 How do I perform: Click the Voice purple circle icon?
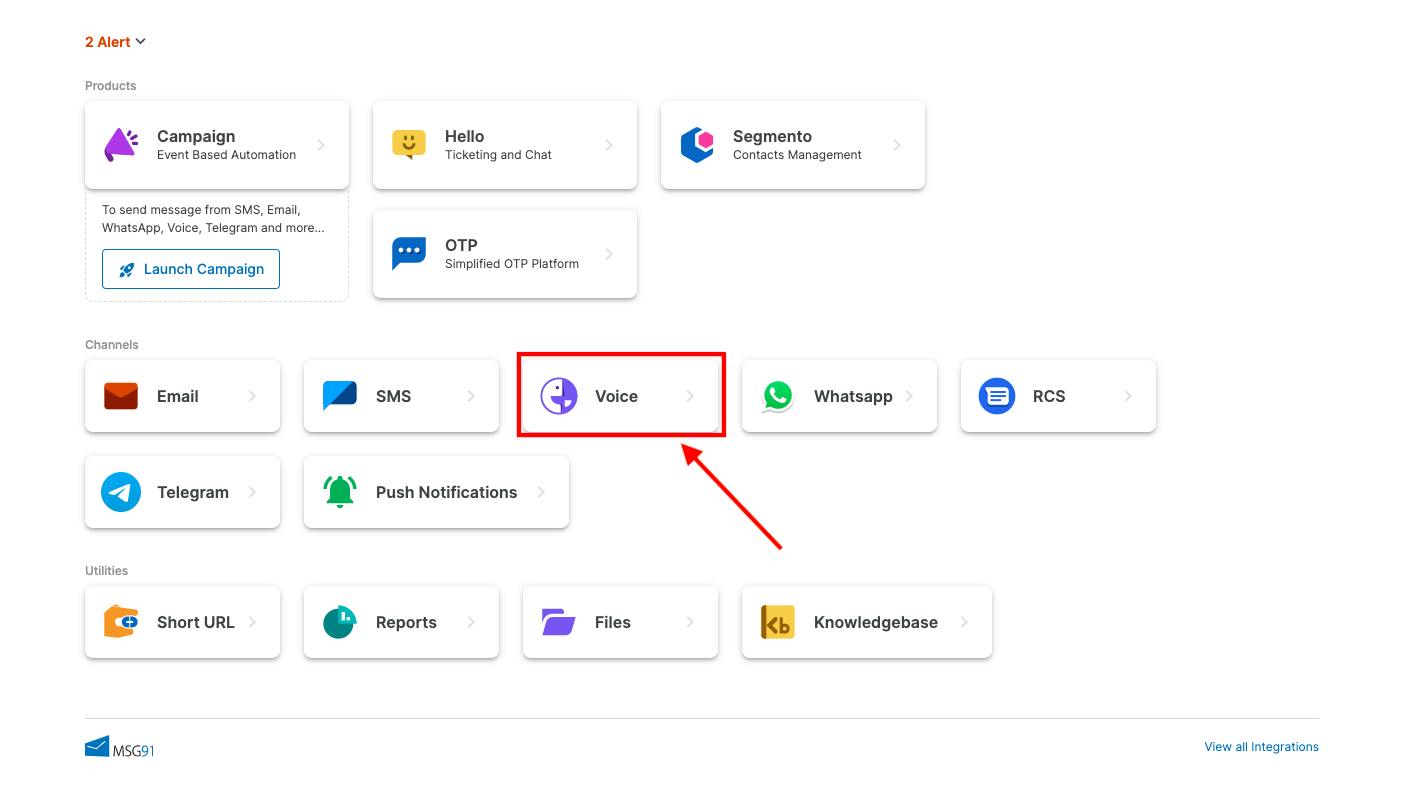pos(559,396)
